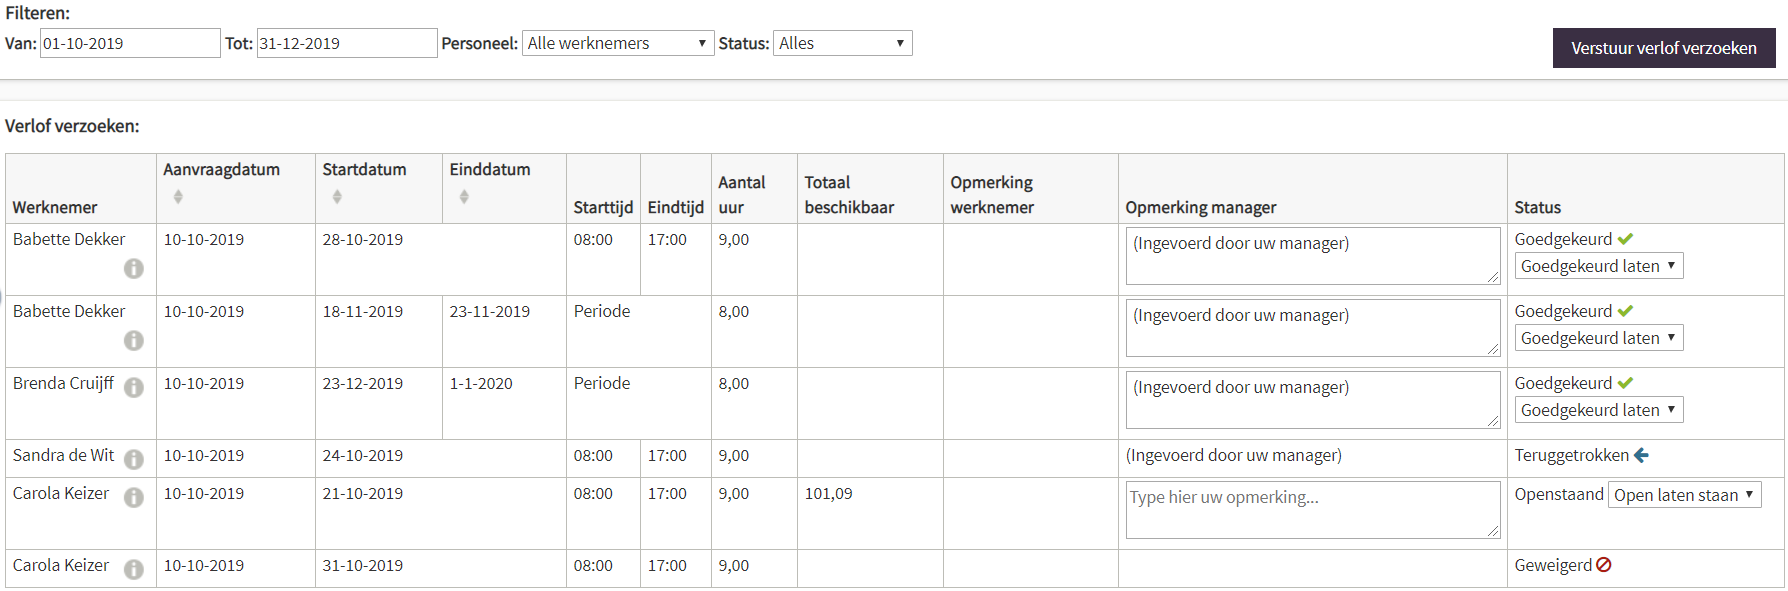Screen dimensions: 1788x591
Task: Click the red Geweigerd prohibited icon
Action: pyautogui.click(x=1604, y=565)
